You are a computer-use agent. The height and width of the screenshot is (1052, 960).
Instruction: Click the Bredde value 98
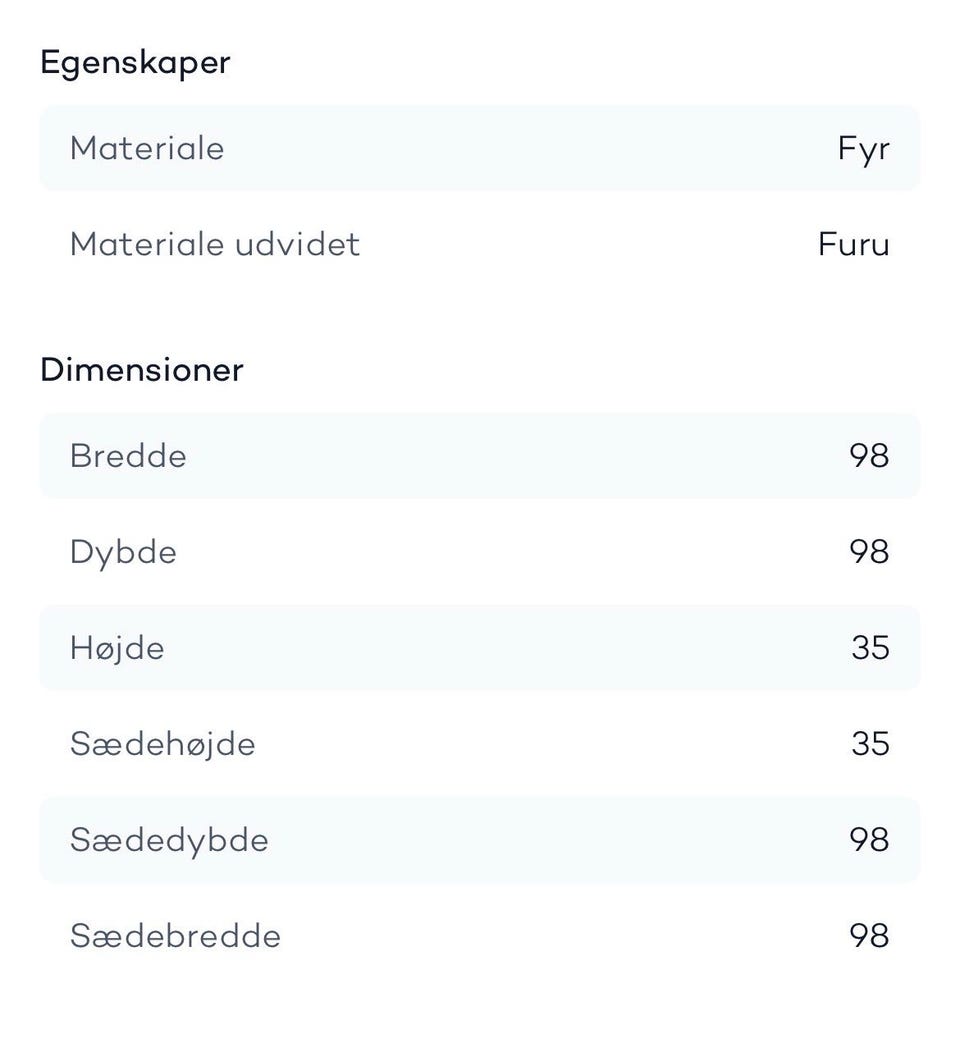click(869, 456)
